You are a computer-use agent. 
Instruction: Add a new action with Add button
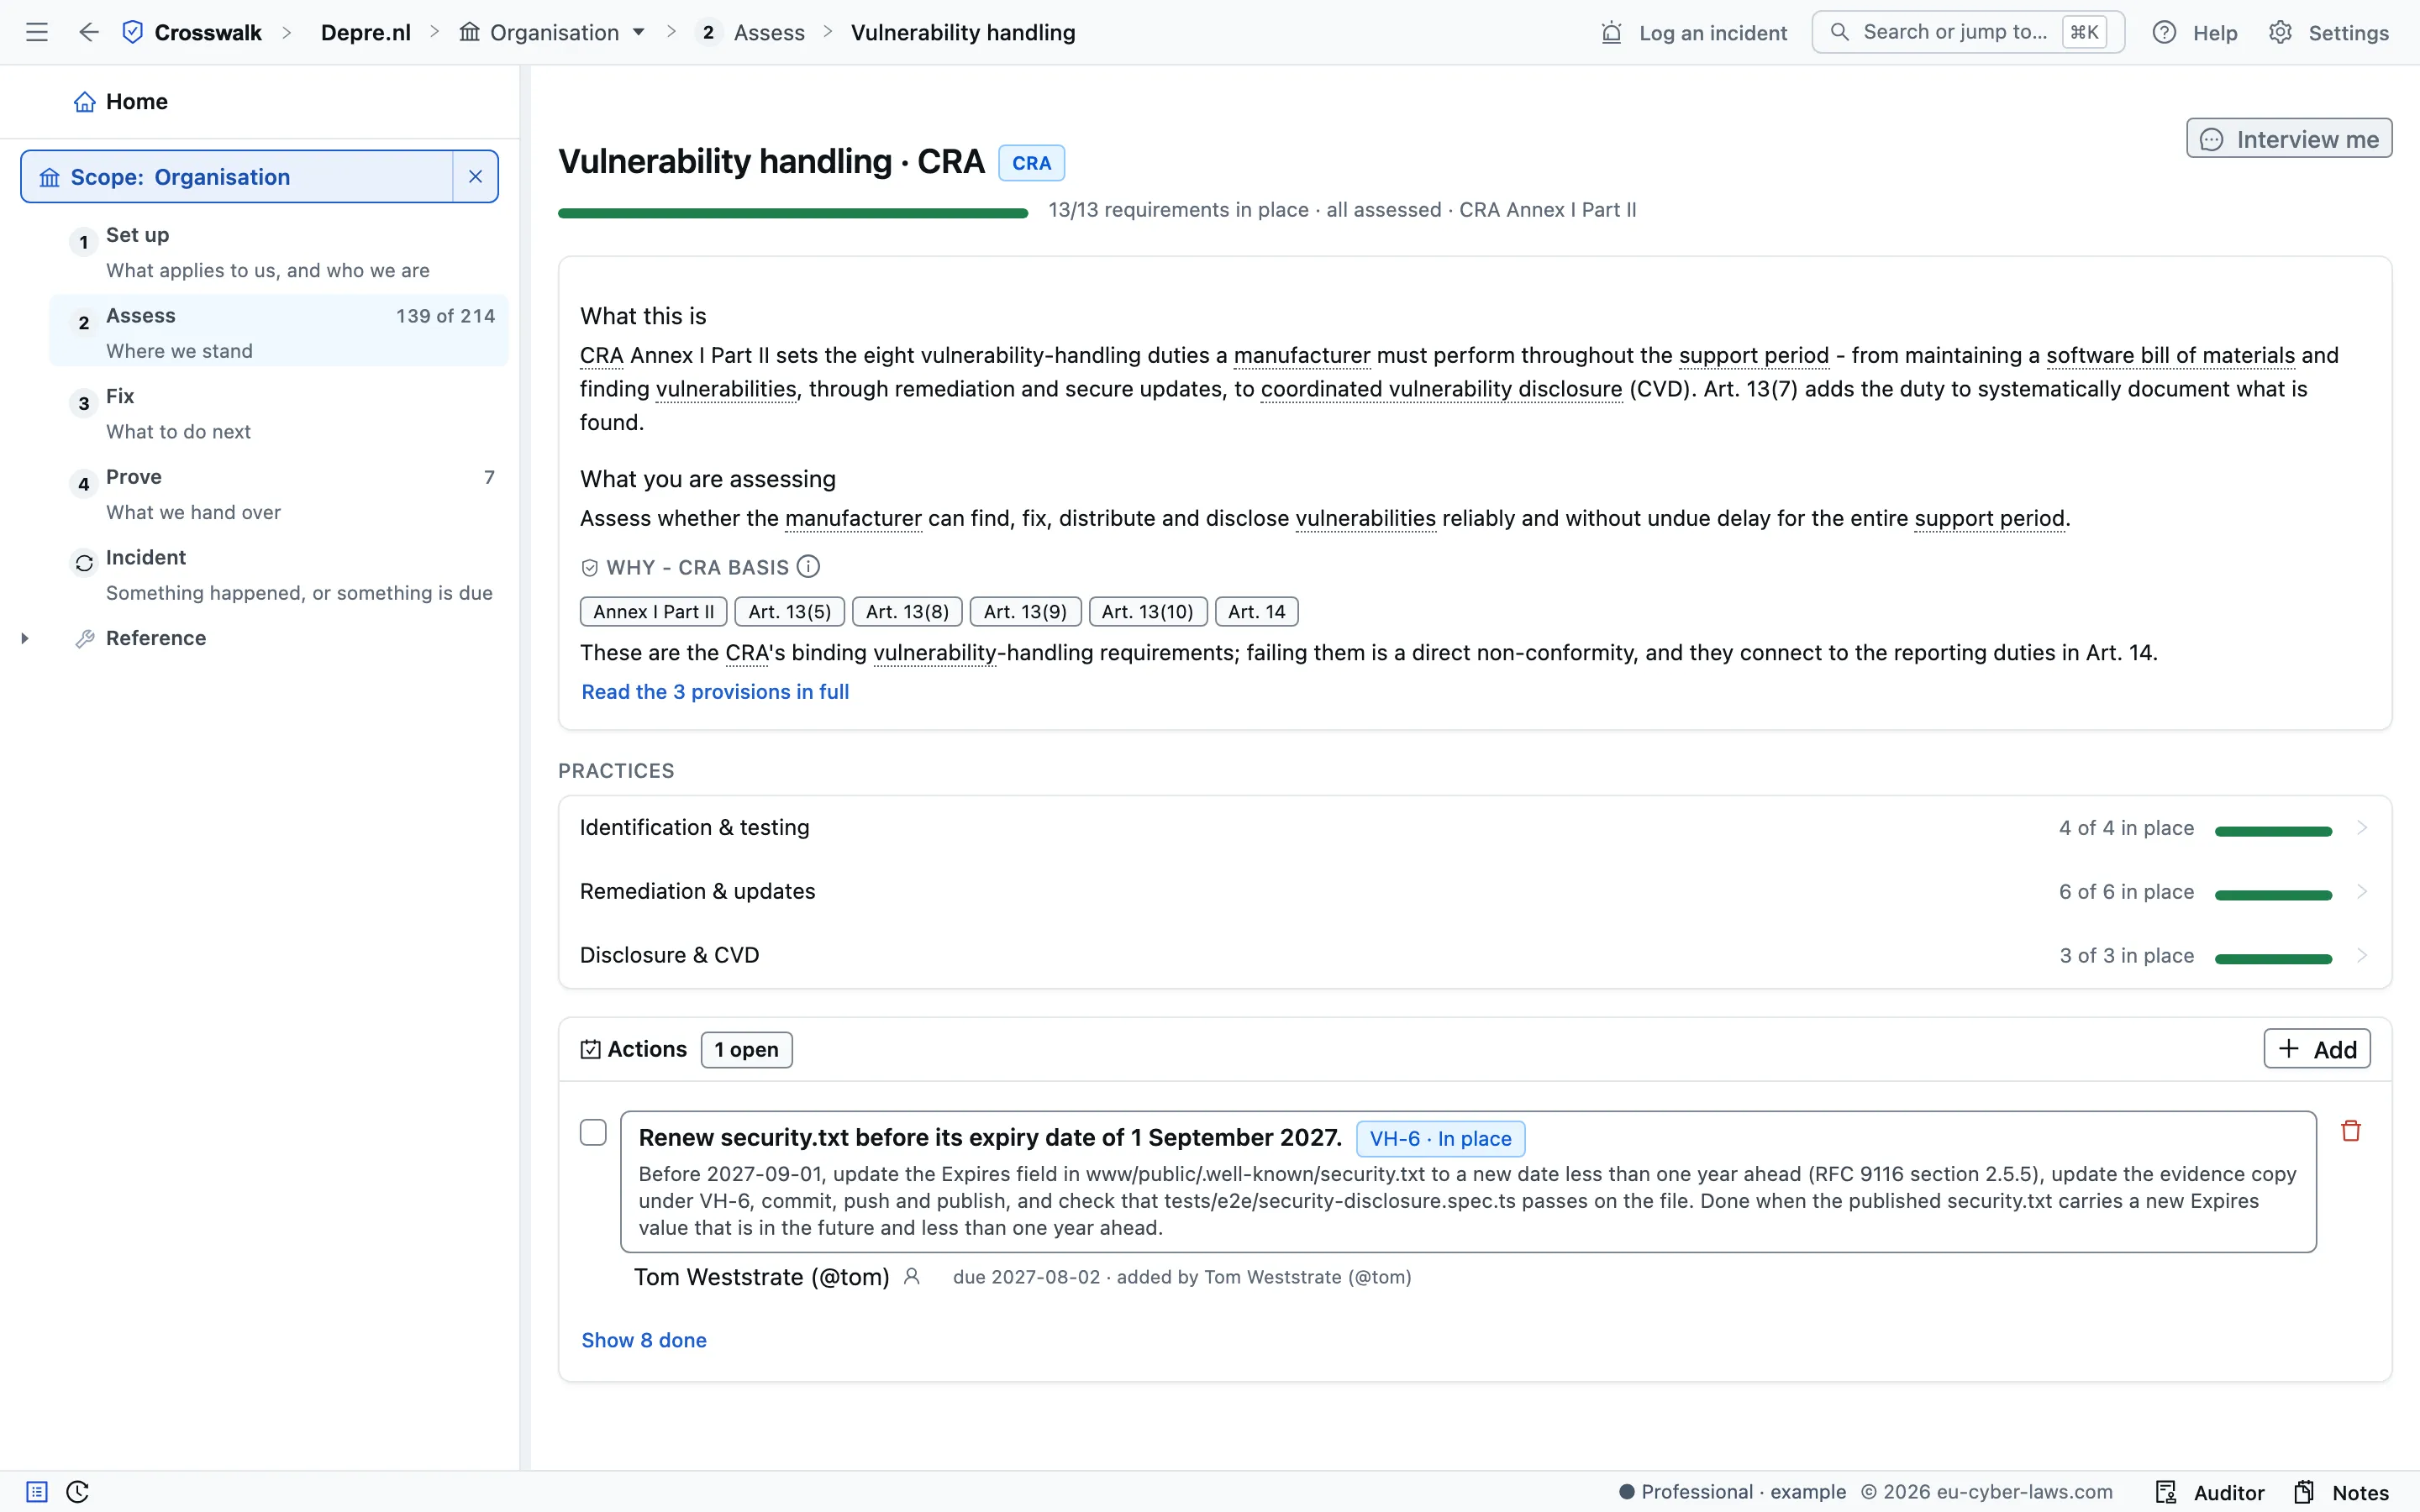(x=2317, y=1049)
